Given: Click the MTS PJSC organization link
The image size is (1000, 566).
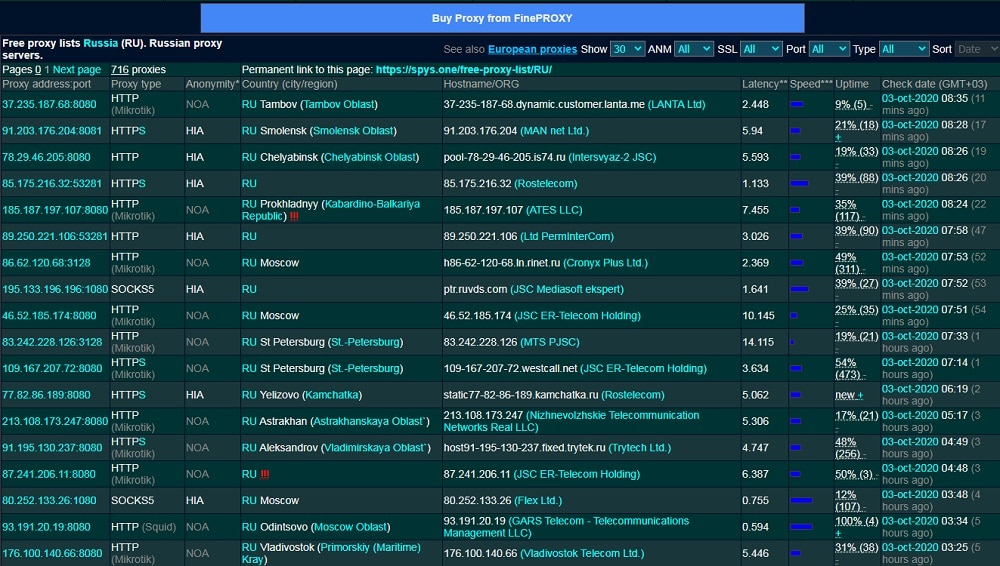Looking at the screenshot, I should point(550,342).
